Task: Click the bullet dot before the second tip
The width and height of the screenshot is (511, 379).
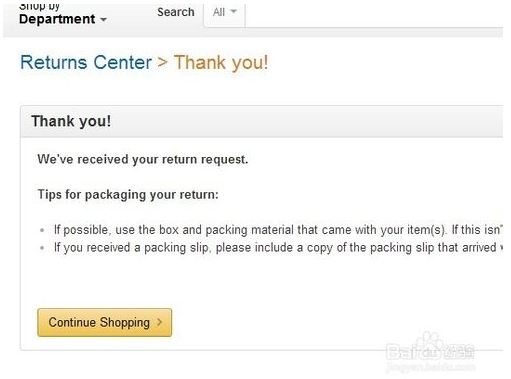Action: [x=42, y=248]
